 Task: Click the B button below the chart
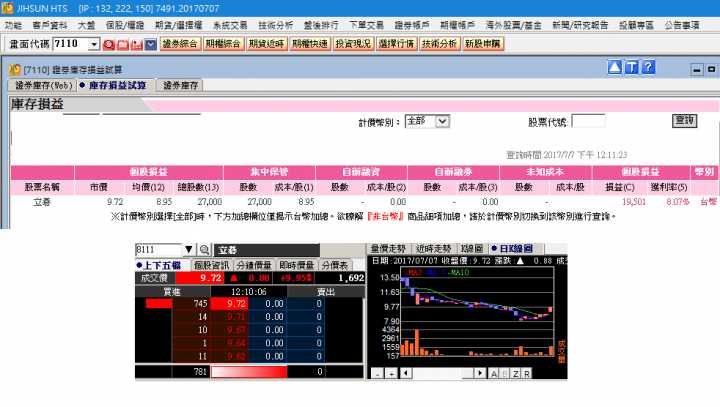click(505, 373)
